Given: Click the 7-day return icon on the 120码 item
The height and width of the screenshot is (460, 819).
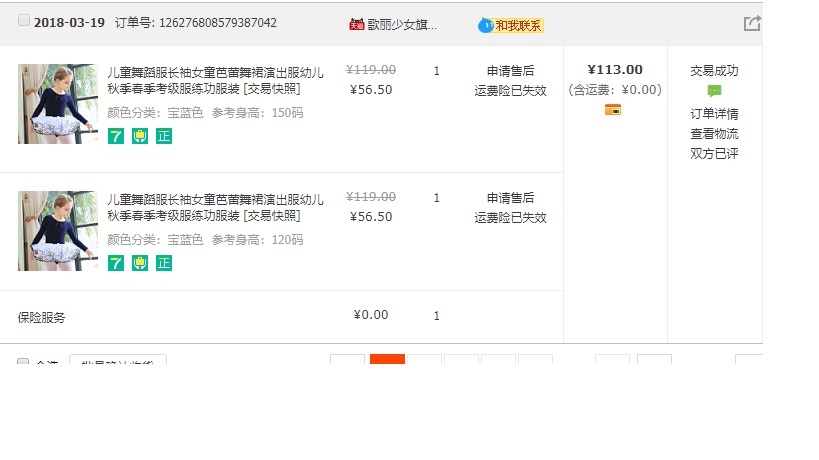Looking at the screenshot, I should 116,263.
